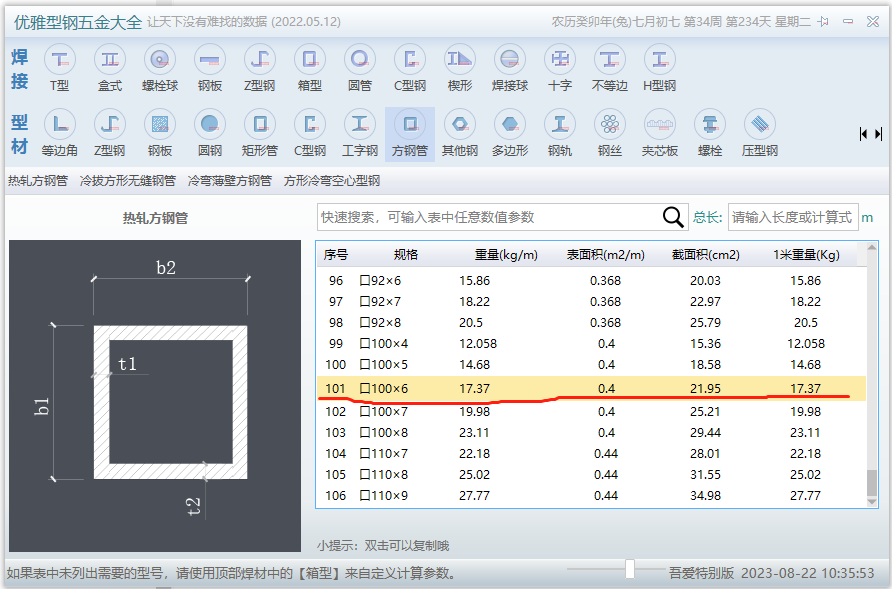Open the 冷弯薄壁方钢管 tab

(x=230, y=181)
